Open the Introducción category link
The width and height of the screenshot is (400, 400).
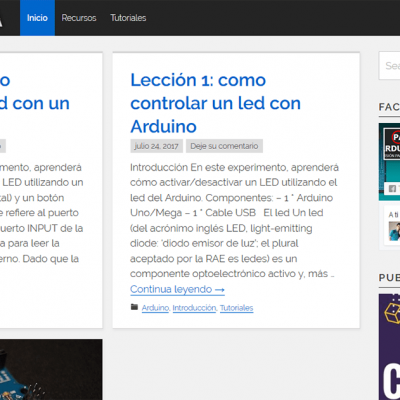point(194,308)
